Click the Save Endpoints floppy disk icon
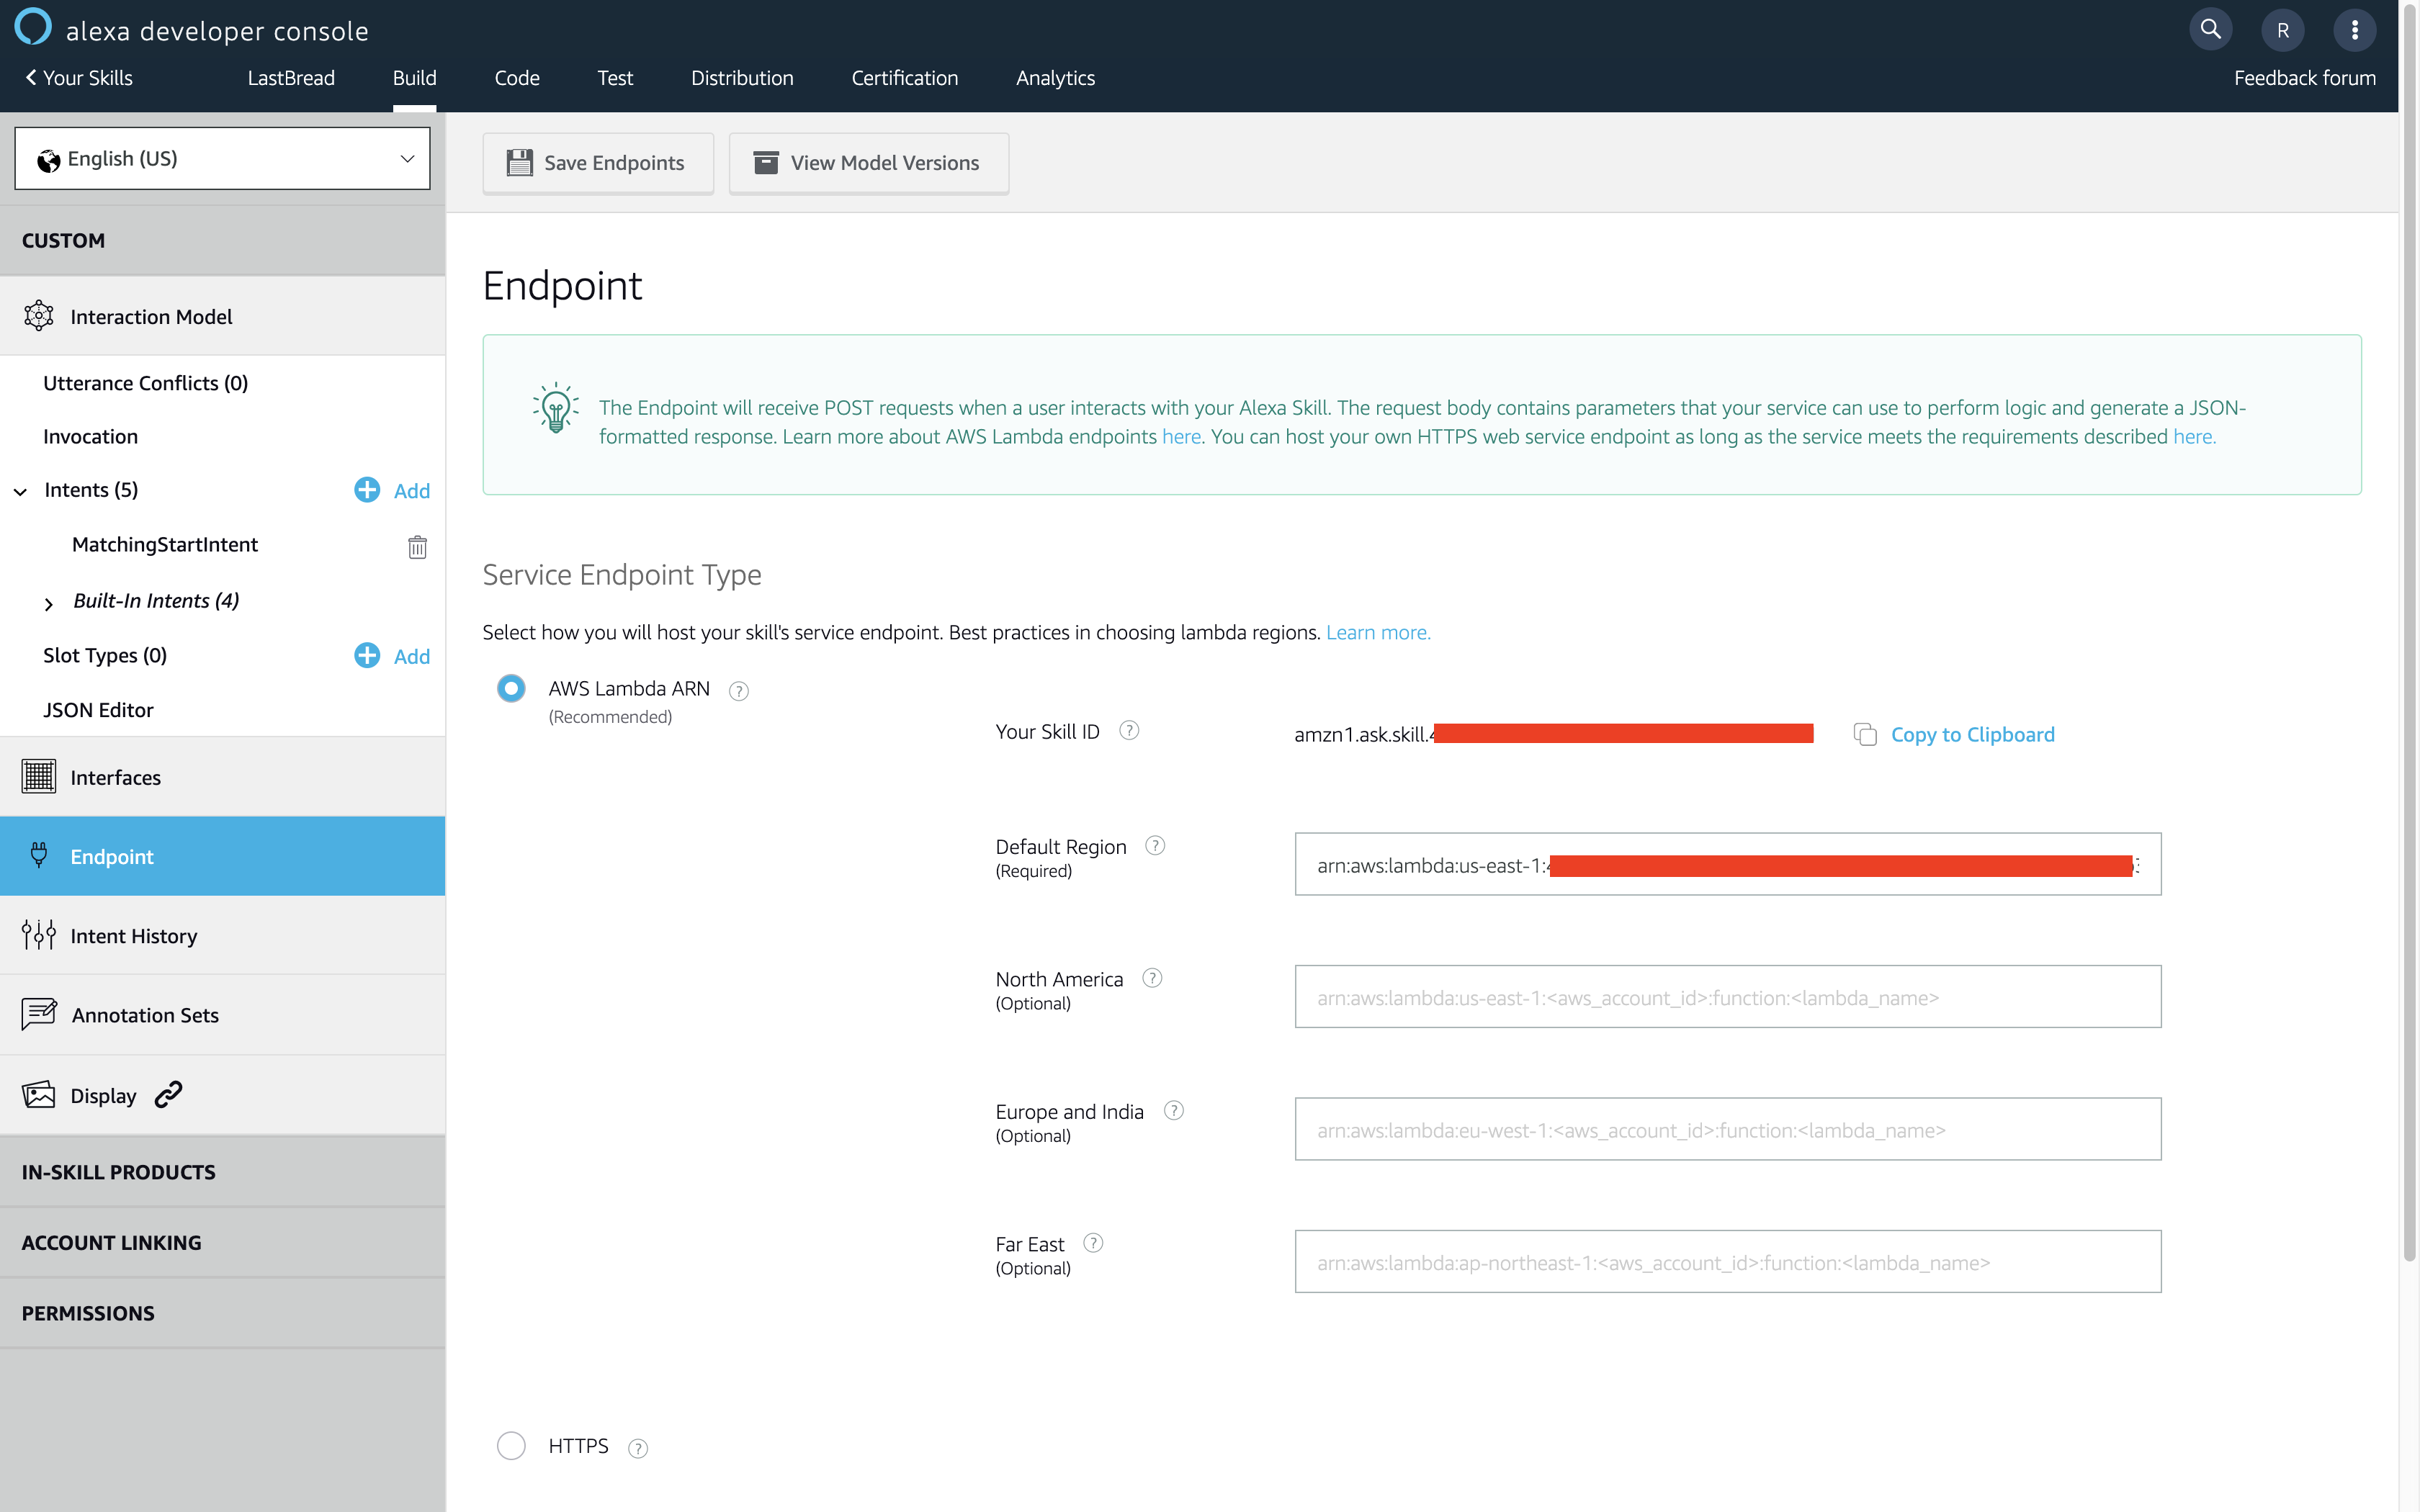Image resolution: width=2420 pixels, height=1512 pixels. [519, 162]
